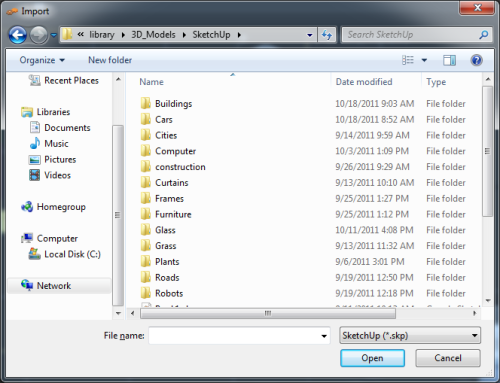This screenshot has width=500, height=383.
Task: Click the file list horizontal scrollbar thumb
Action: pyautogui.click(x=268, y=313)
